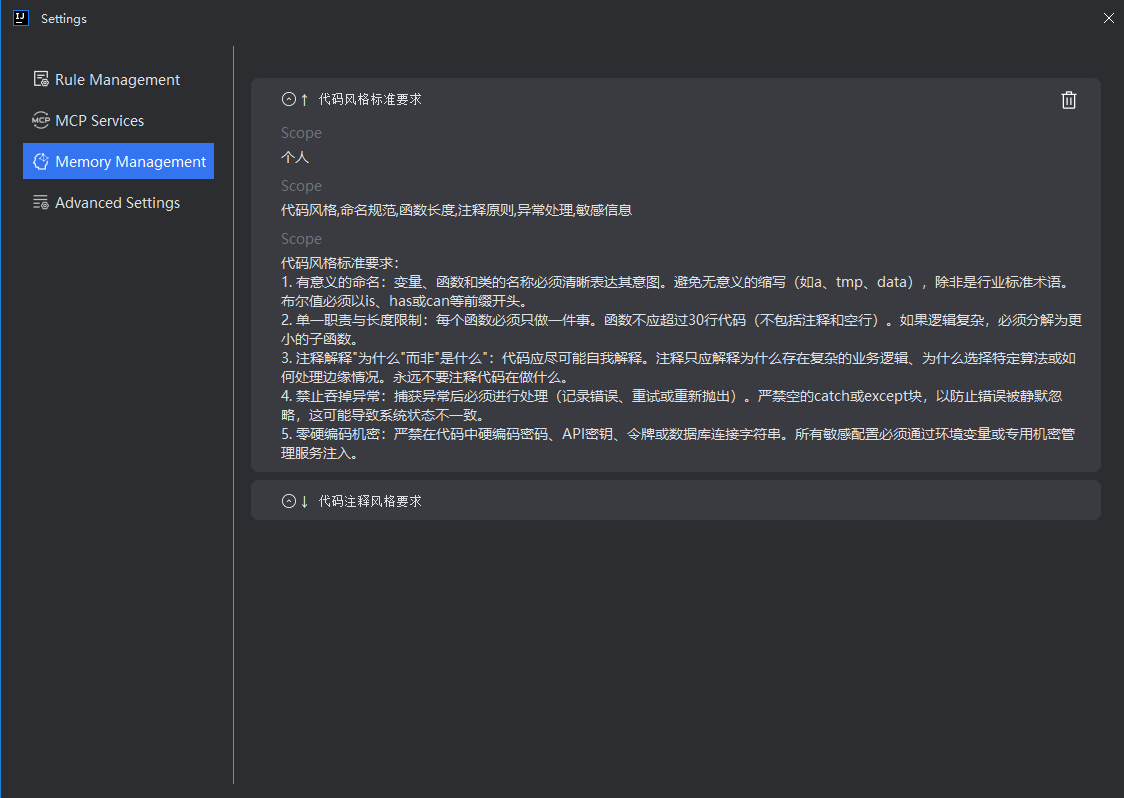Click the 代码注释风格要求 title text
This screenshot has height=798, width=1124.
click(x=370, y=501)
